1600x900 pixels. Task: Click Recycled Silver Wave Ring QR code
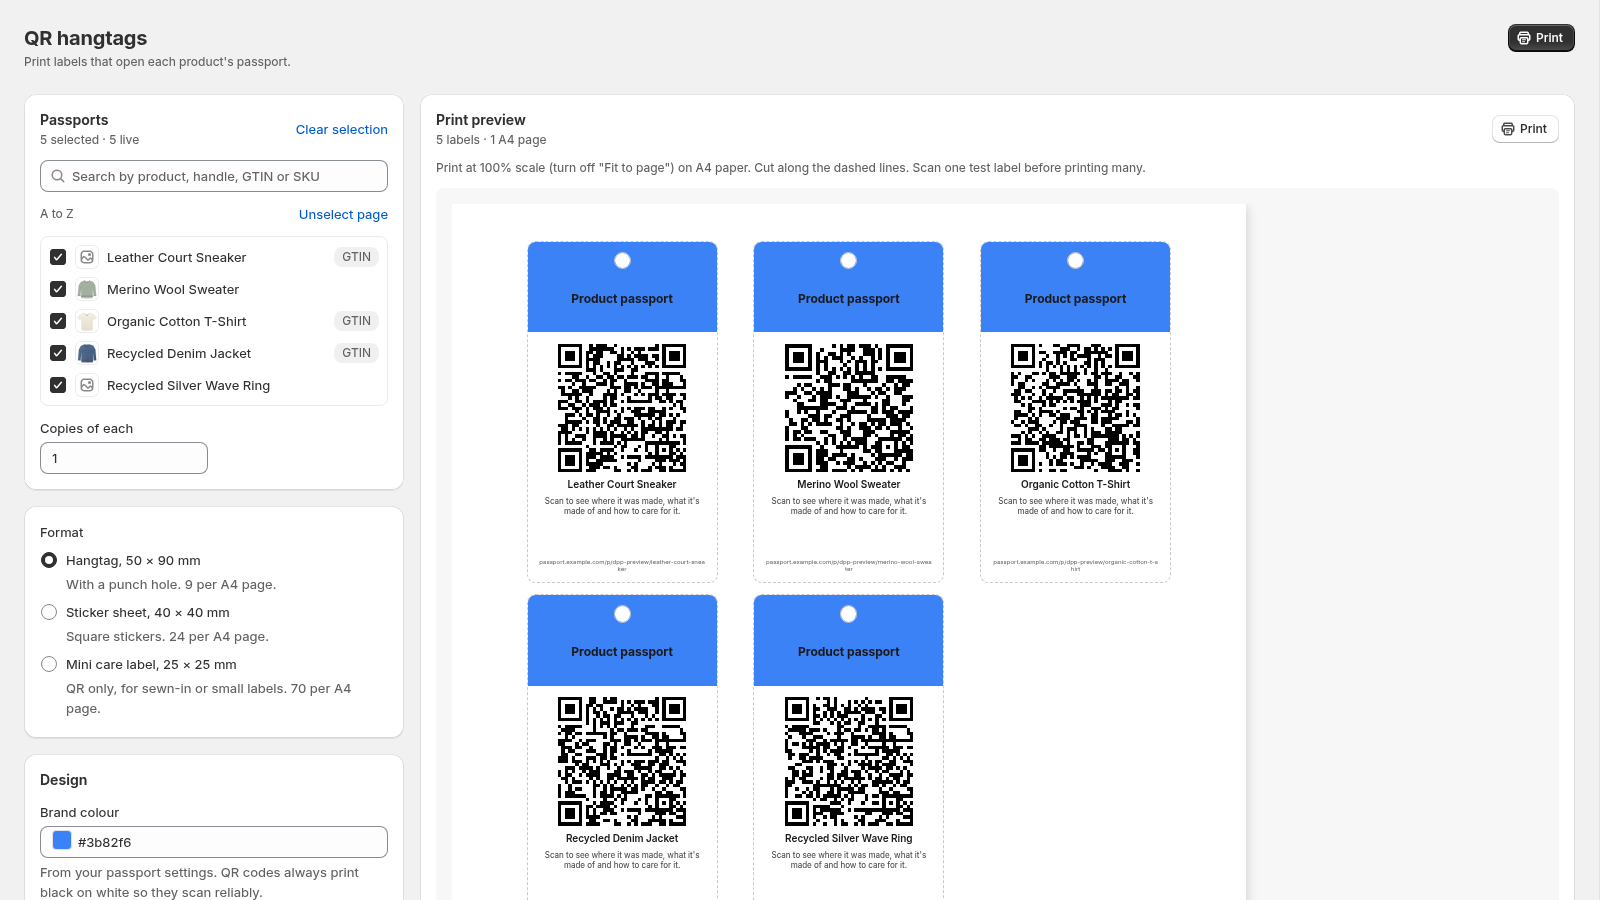click(x=849, y=761)
